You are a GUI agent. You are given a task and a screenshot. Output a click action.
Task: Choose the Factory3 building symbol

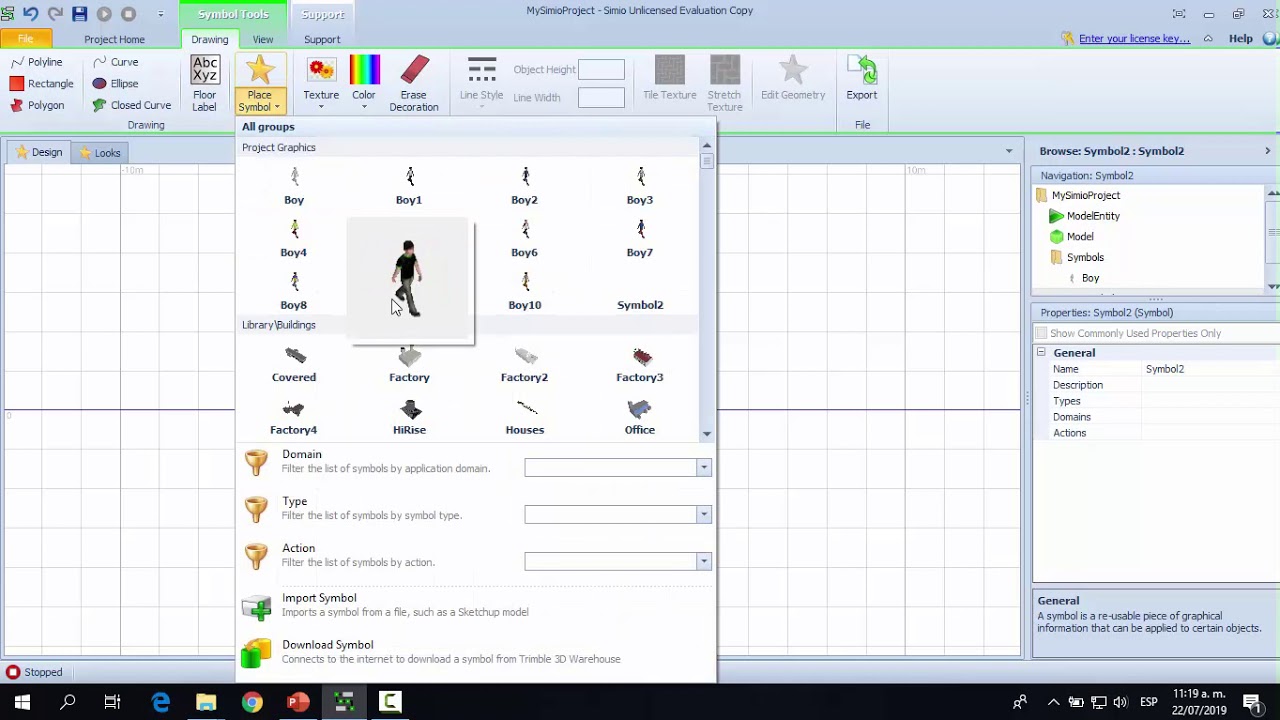click(x=640, y=365)
